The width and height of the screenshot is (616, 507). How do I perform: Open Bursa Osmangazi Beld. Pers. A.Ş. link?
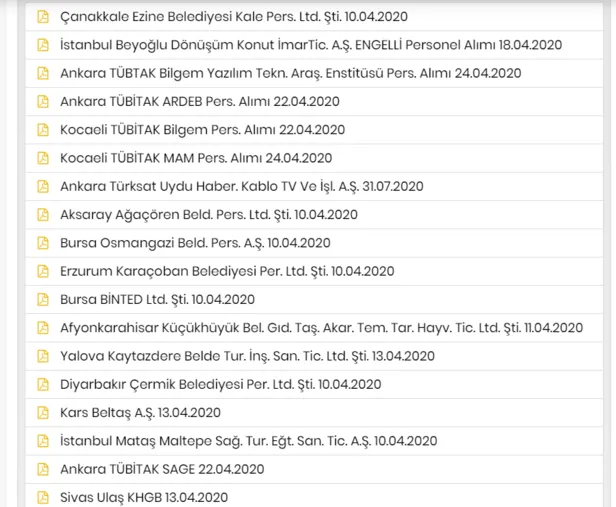click(x=195, y=243)
